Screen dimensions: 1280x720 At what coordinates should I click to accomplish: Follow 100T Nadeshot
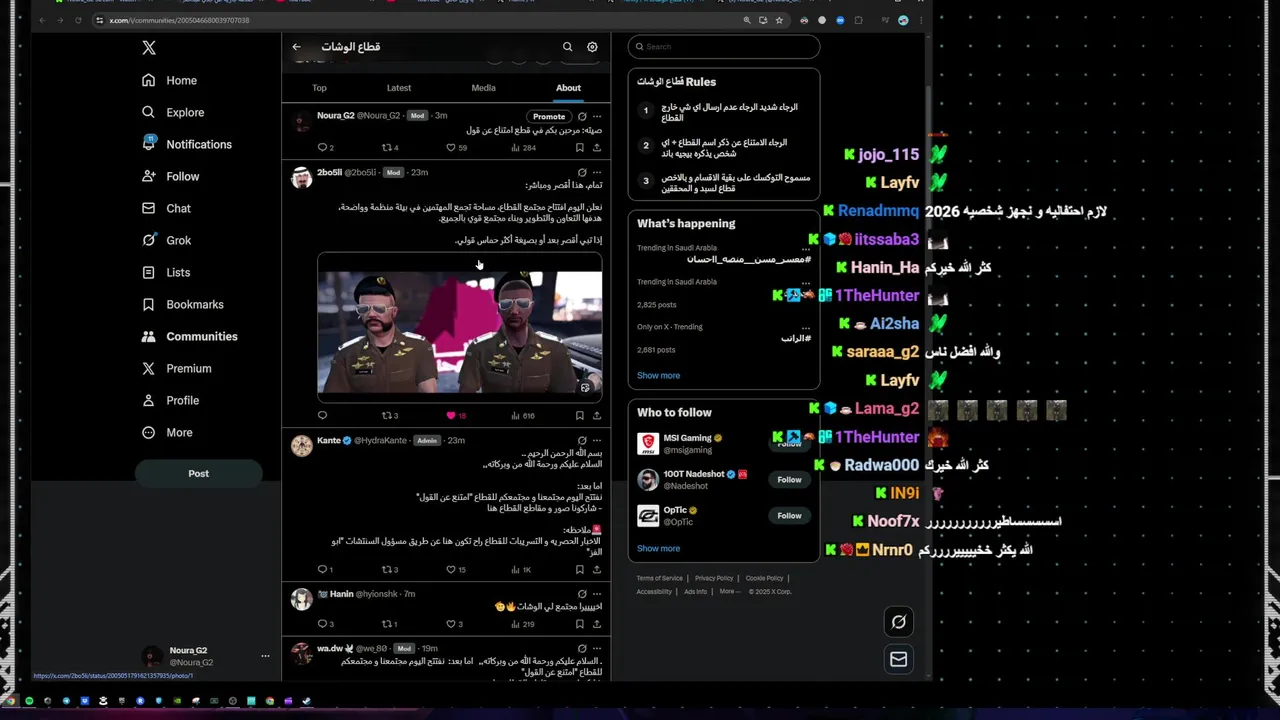click(789, 480)
